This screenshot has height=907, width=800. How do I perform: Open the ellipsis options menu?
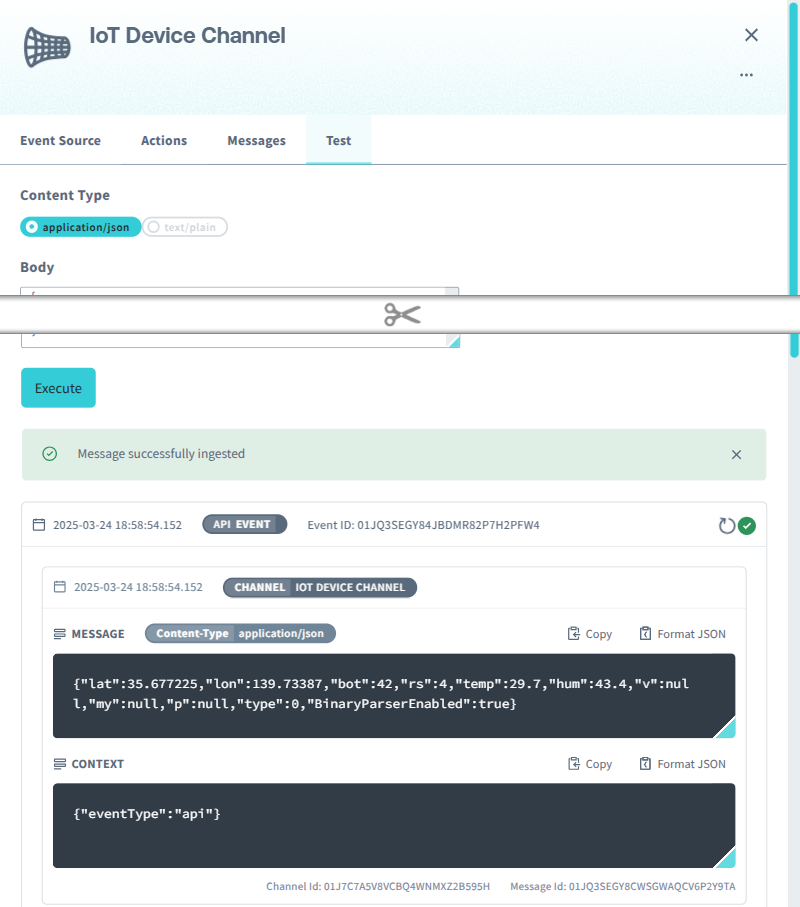click(746, 75)
